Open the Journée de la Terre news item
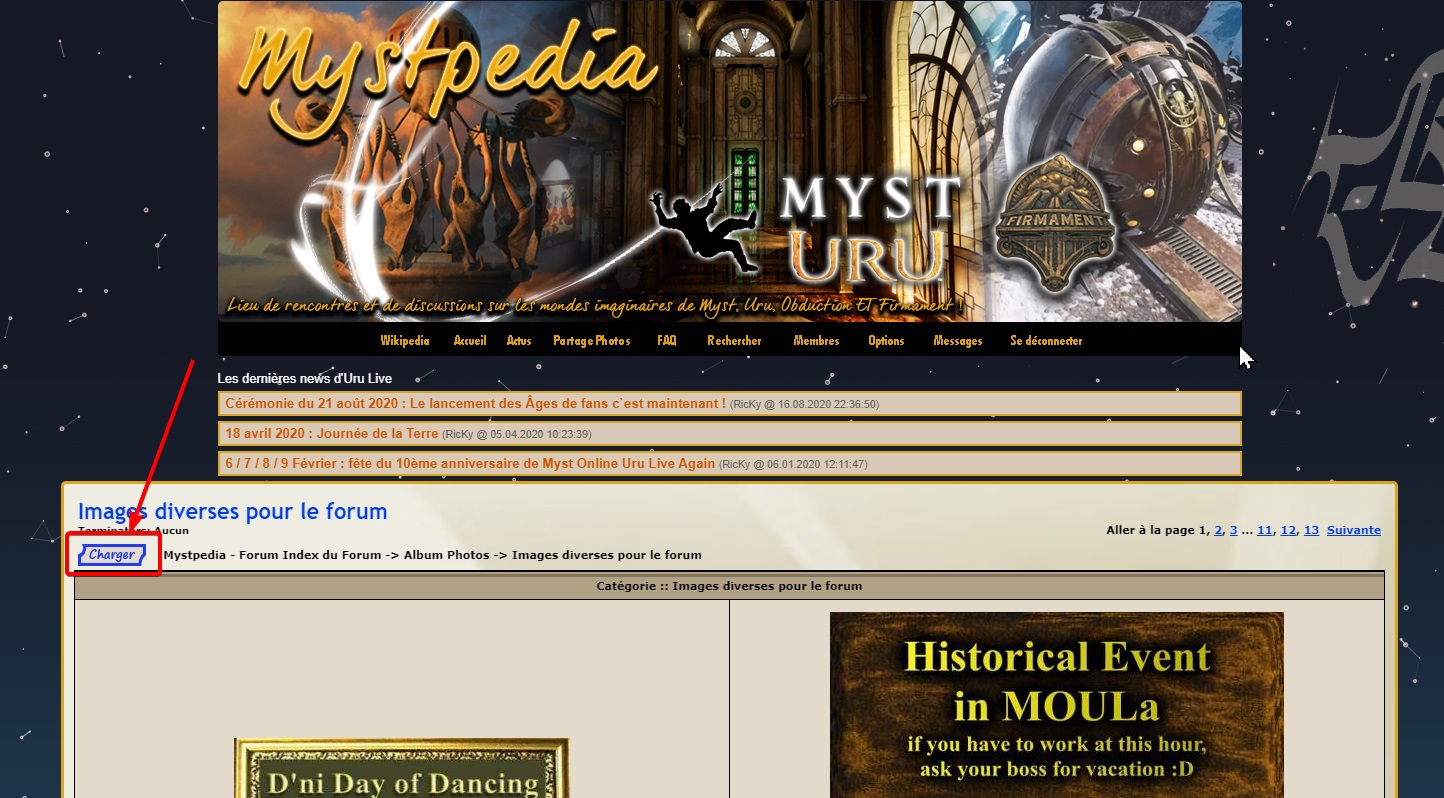 coord(331,434)
